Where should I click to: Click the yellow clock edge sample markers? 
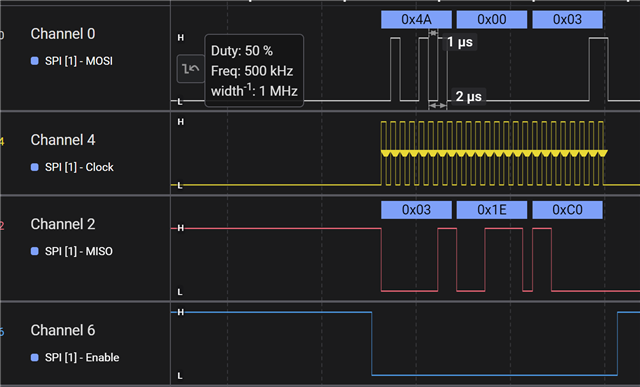pos(494,153)
